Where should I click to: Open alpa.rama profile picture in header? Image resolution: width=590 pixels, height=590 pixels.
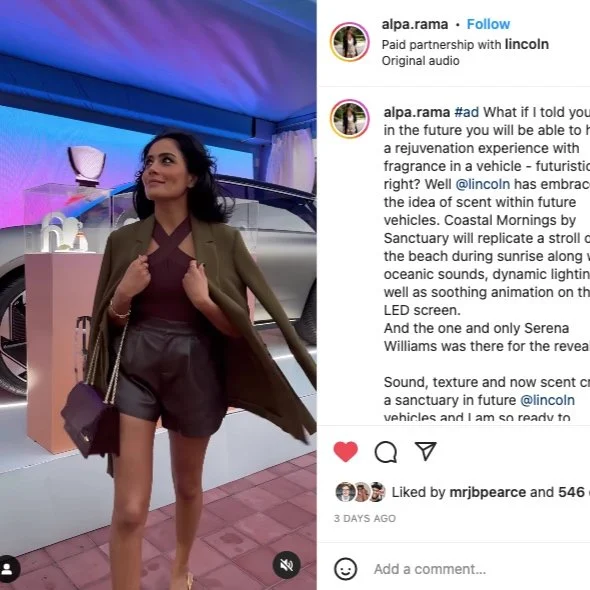pos(350,42)
